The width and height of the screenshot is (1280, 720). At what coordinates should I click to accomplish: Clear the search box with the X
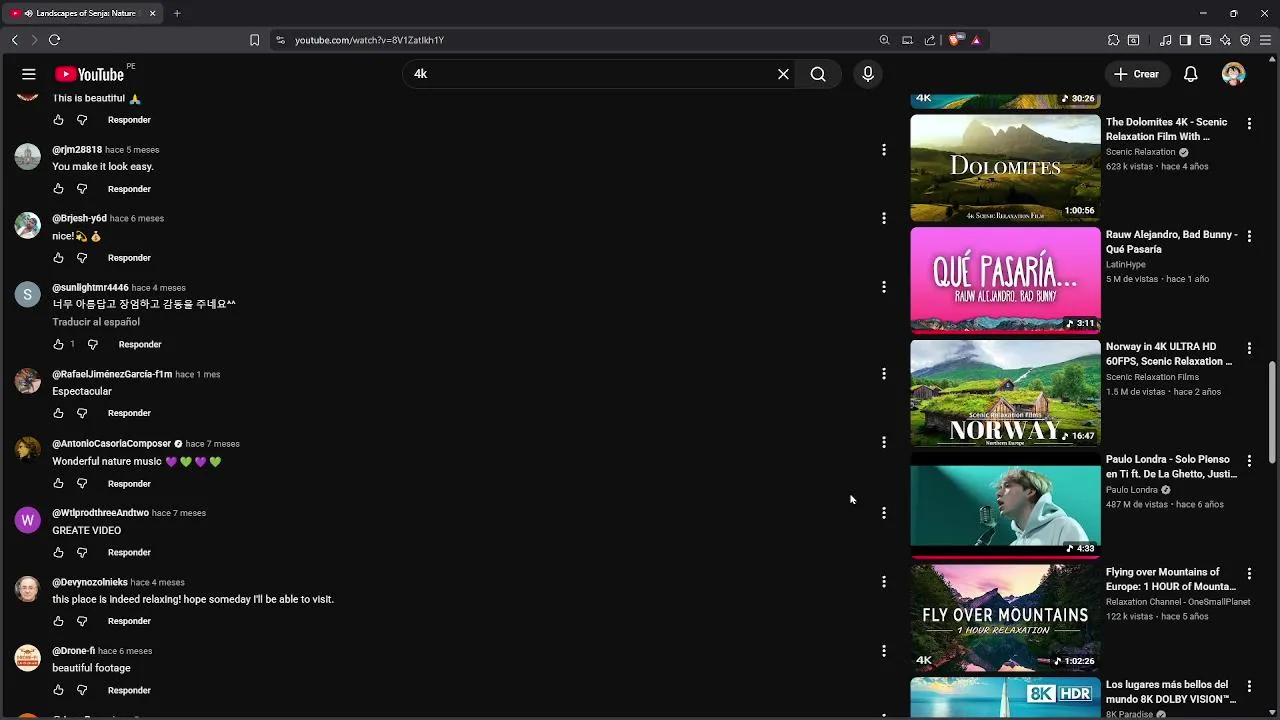click(x=783, y=74)
